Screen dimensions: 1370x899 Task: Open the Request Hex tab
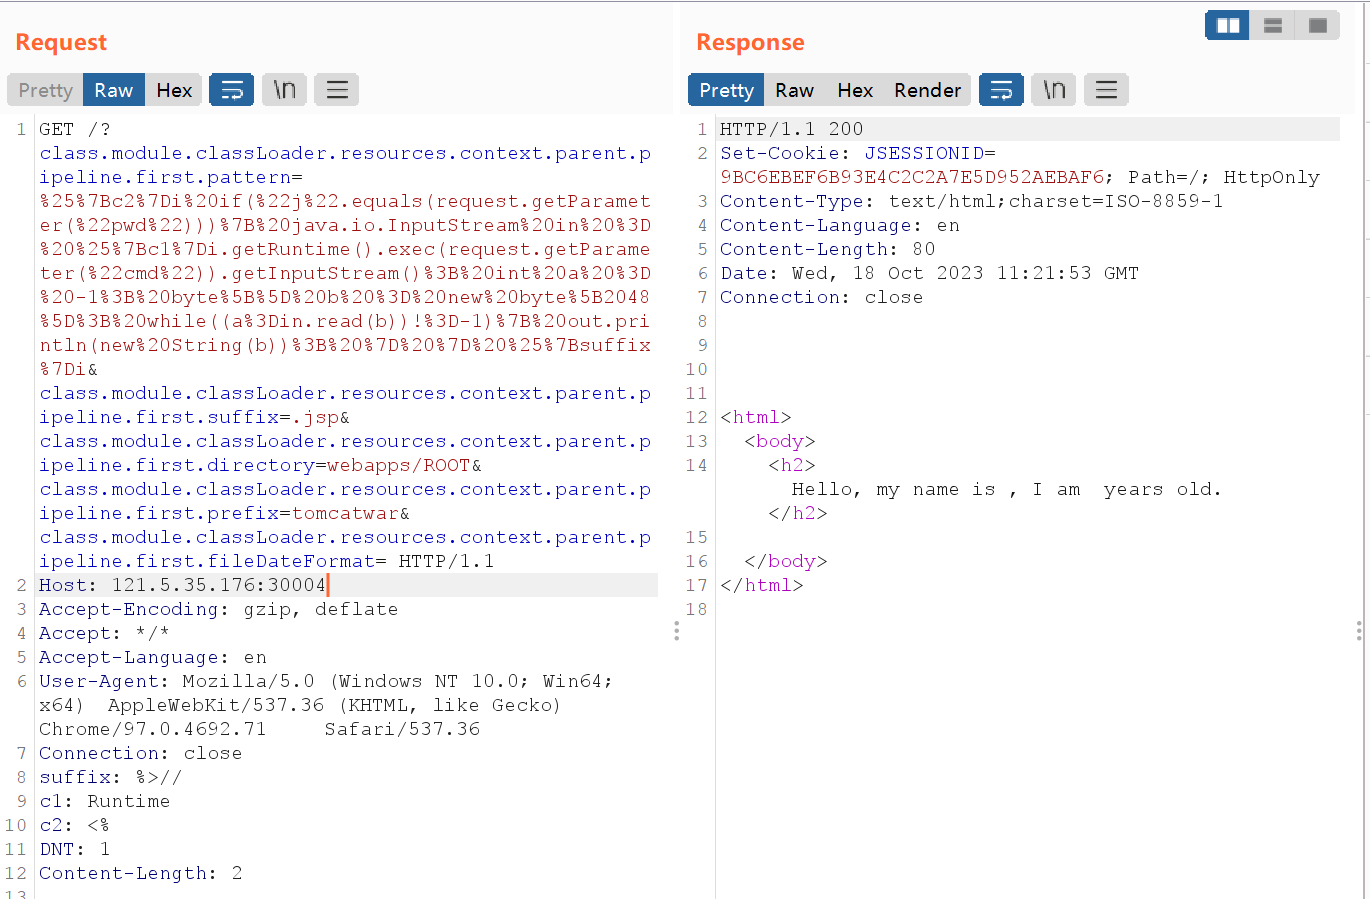pos(174,90)
